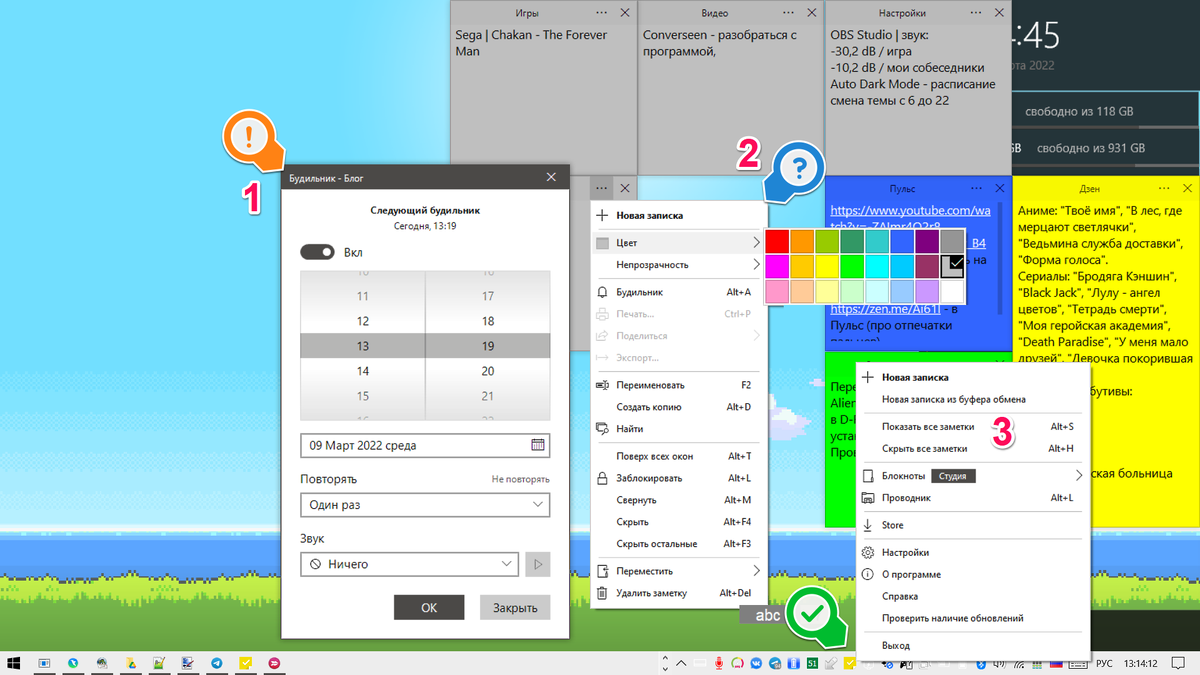Open the ellipsis menu of the Игры note
The image size is (1200, 675).
point(601,13)
